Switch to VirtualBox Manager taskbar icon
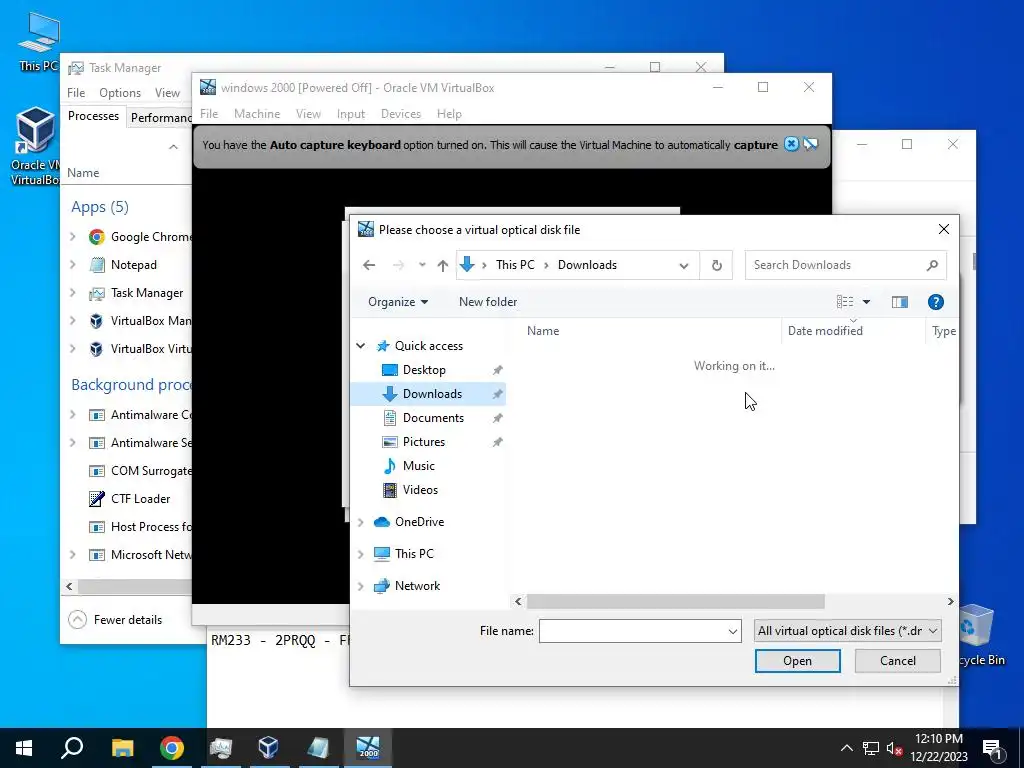Screen dimensions: 1024x768 click(268, 748)
